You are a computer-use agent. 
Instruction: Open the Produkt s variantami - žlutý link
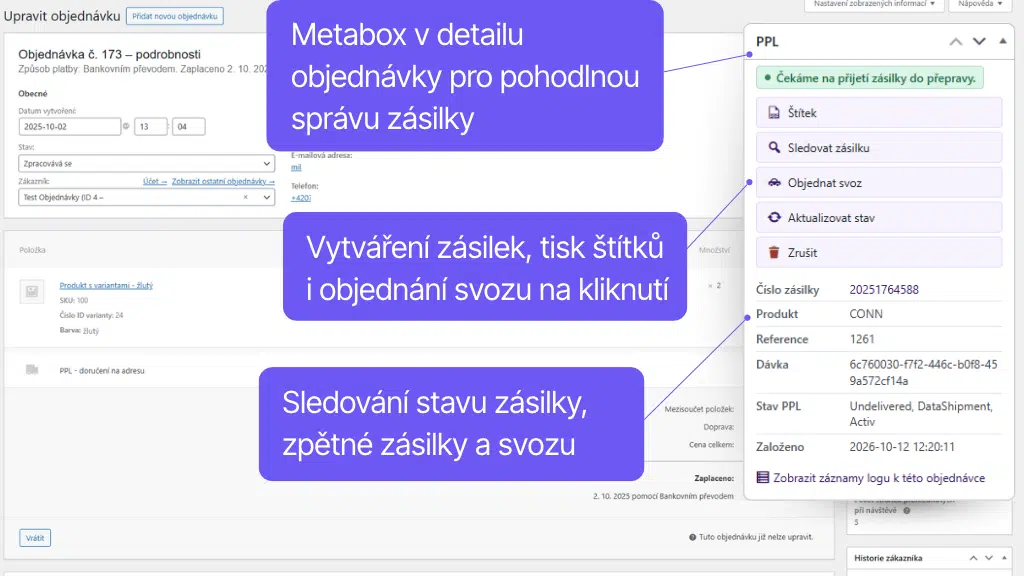[x=106, y=285]
